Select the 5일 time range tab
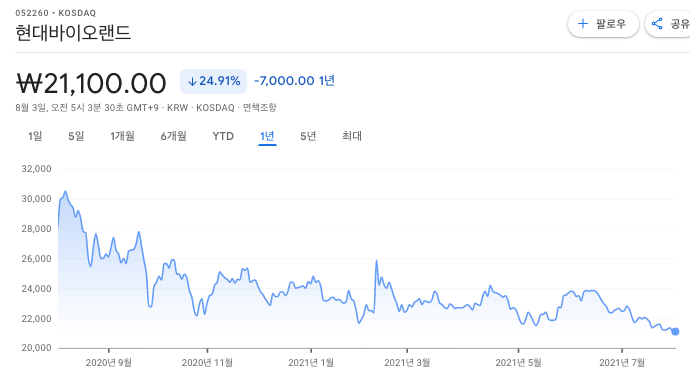This screenshot has height=373, width=690. click(x=76, y=136)
